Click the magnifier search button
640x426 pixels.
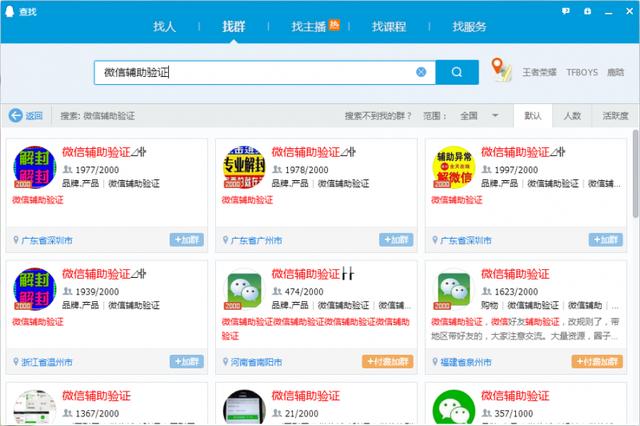click(457, 72)
